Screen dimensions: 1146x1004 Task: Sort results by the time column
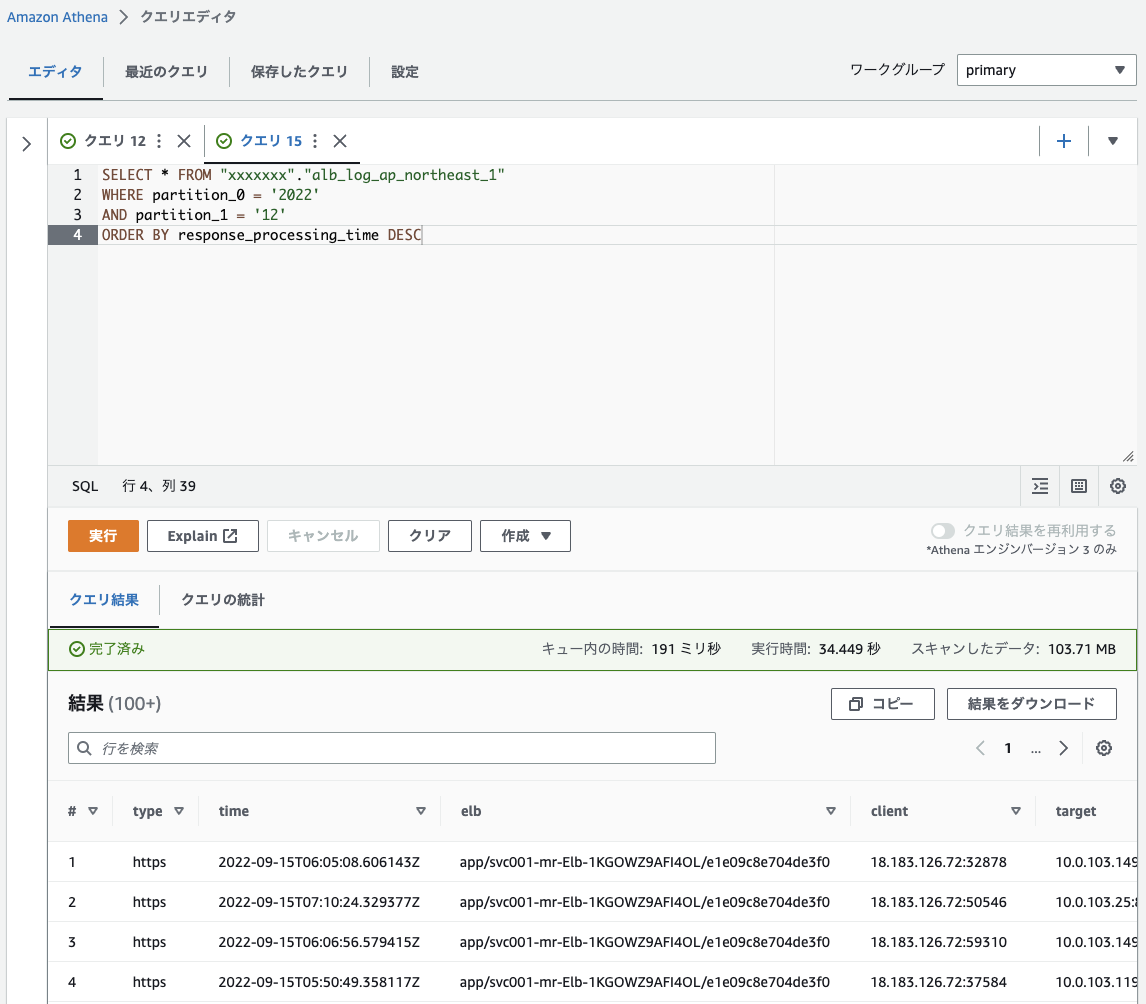421,811
